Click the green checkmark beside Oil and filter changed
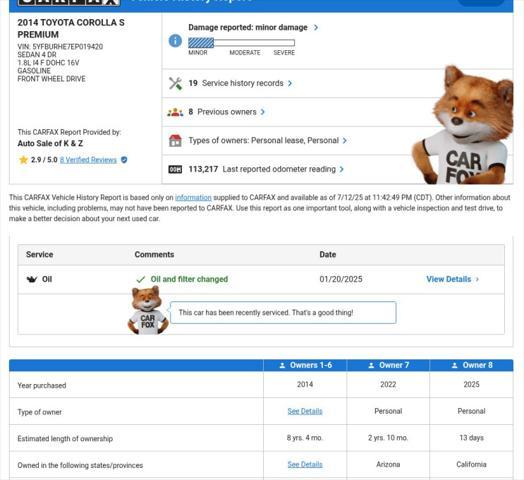This screenshot has height=480, width=524. coord(141,279)
